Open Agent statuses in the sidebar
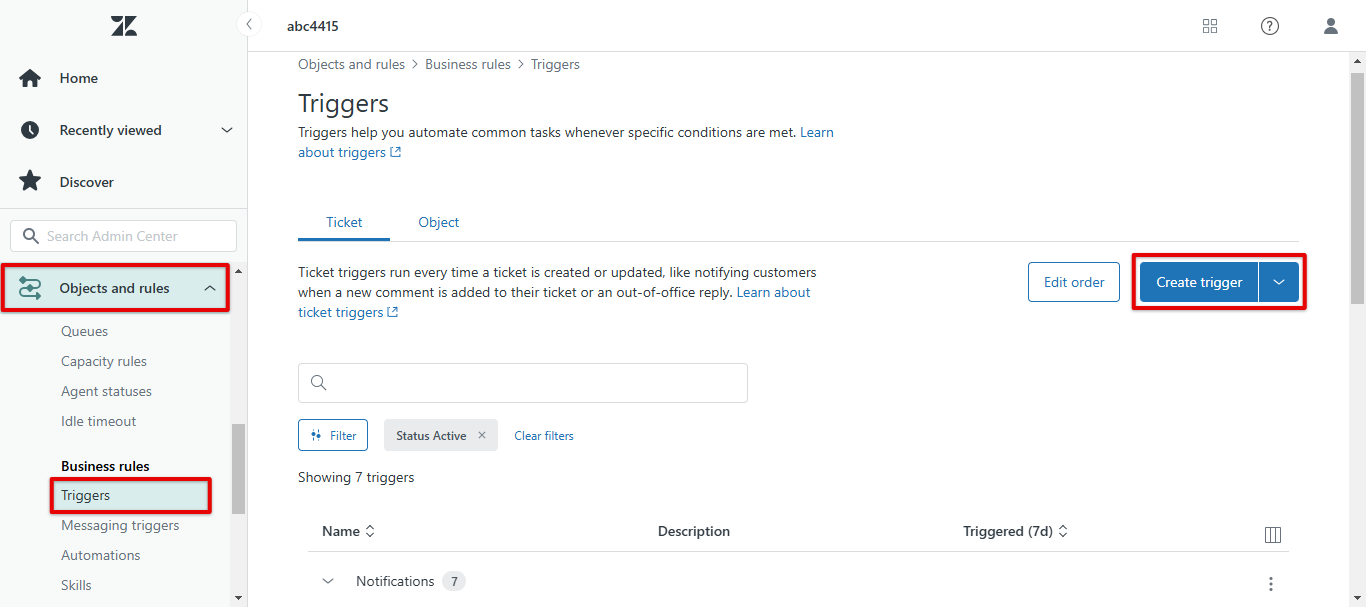The width and height of the screenshot is (1366, 607). 106,391
